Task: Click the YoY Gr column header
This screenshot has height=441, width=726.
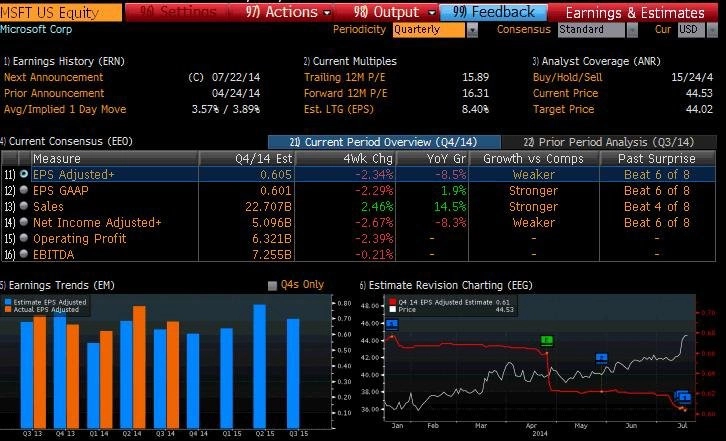Action: [432, 158]
